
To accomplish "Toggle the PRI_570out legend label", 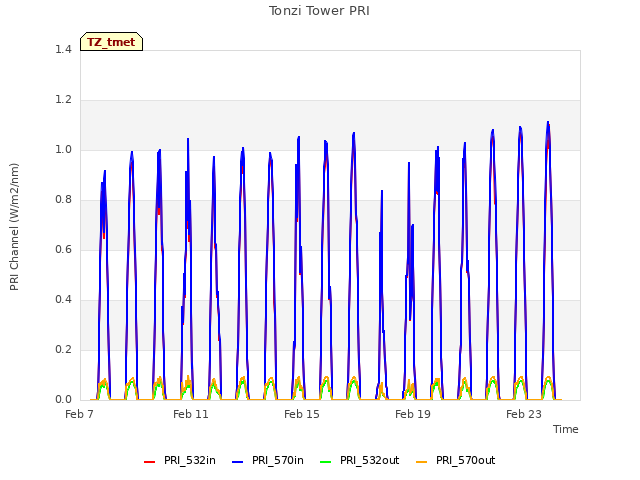I will tap(465, 460).
